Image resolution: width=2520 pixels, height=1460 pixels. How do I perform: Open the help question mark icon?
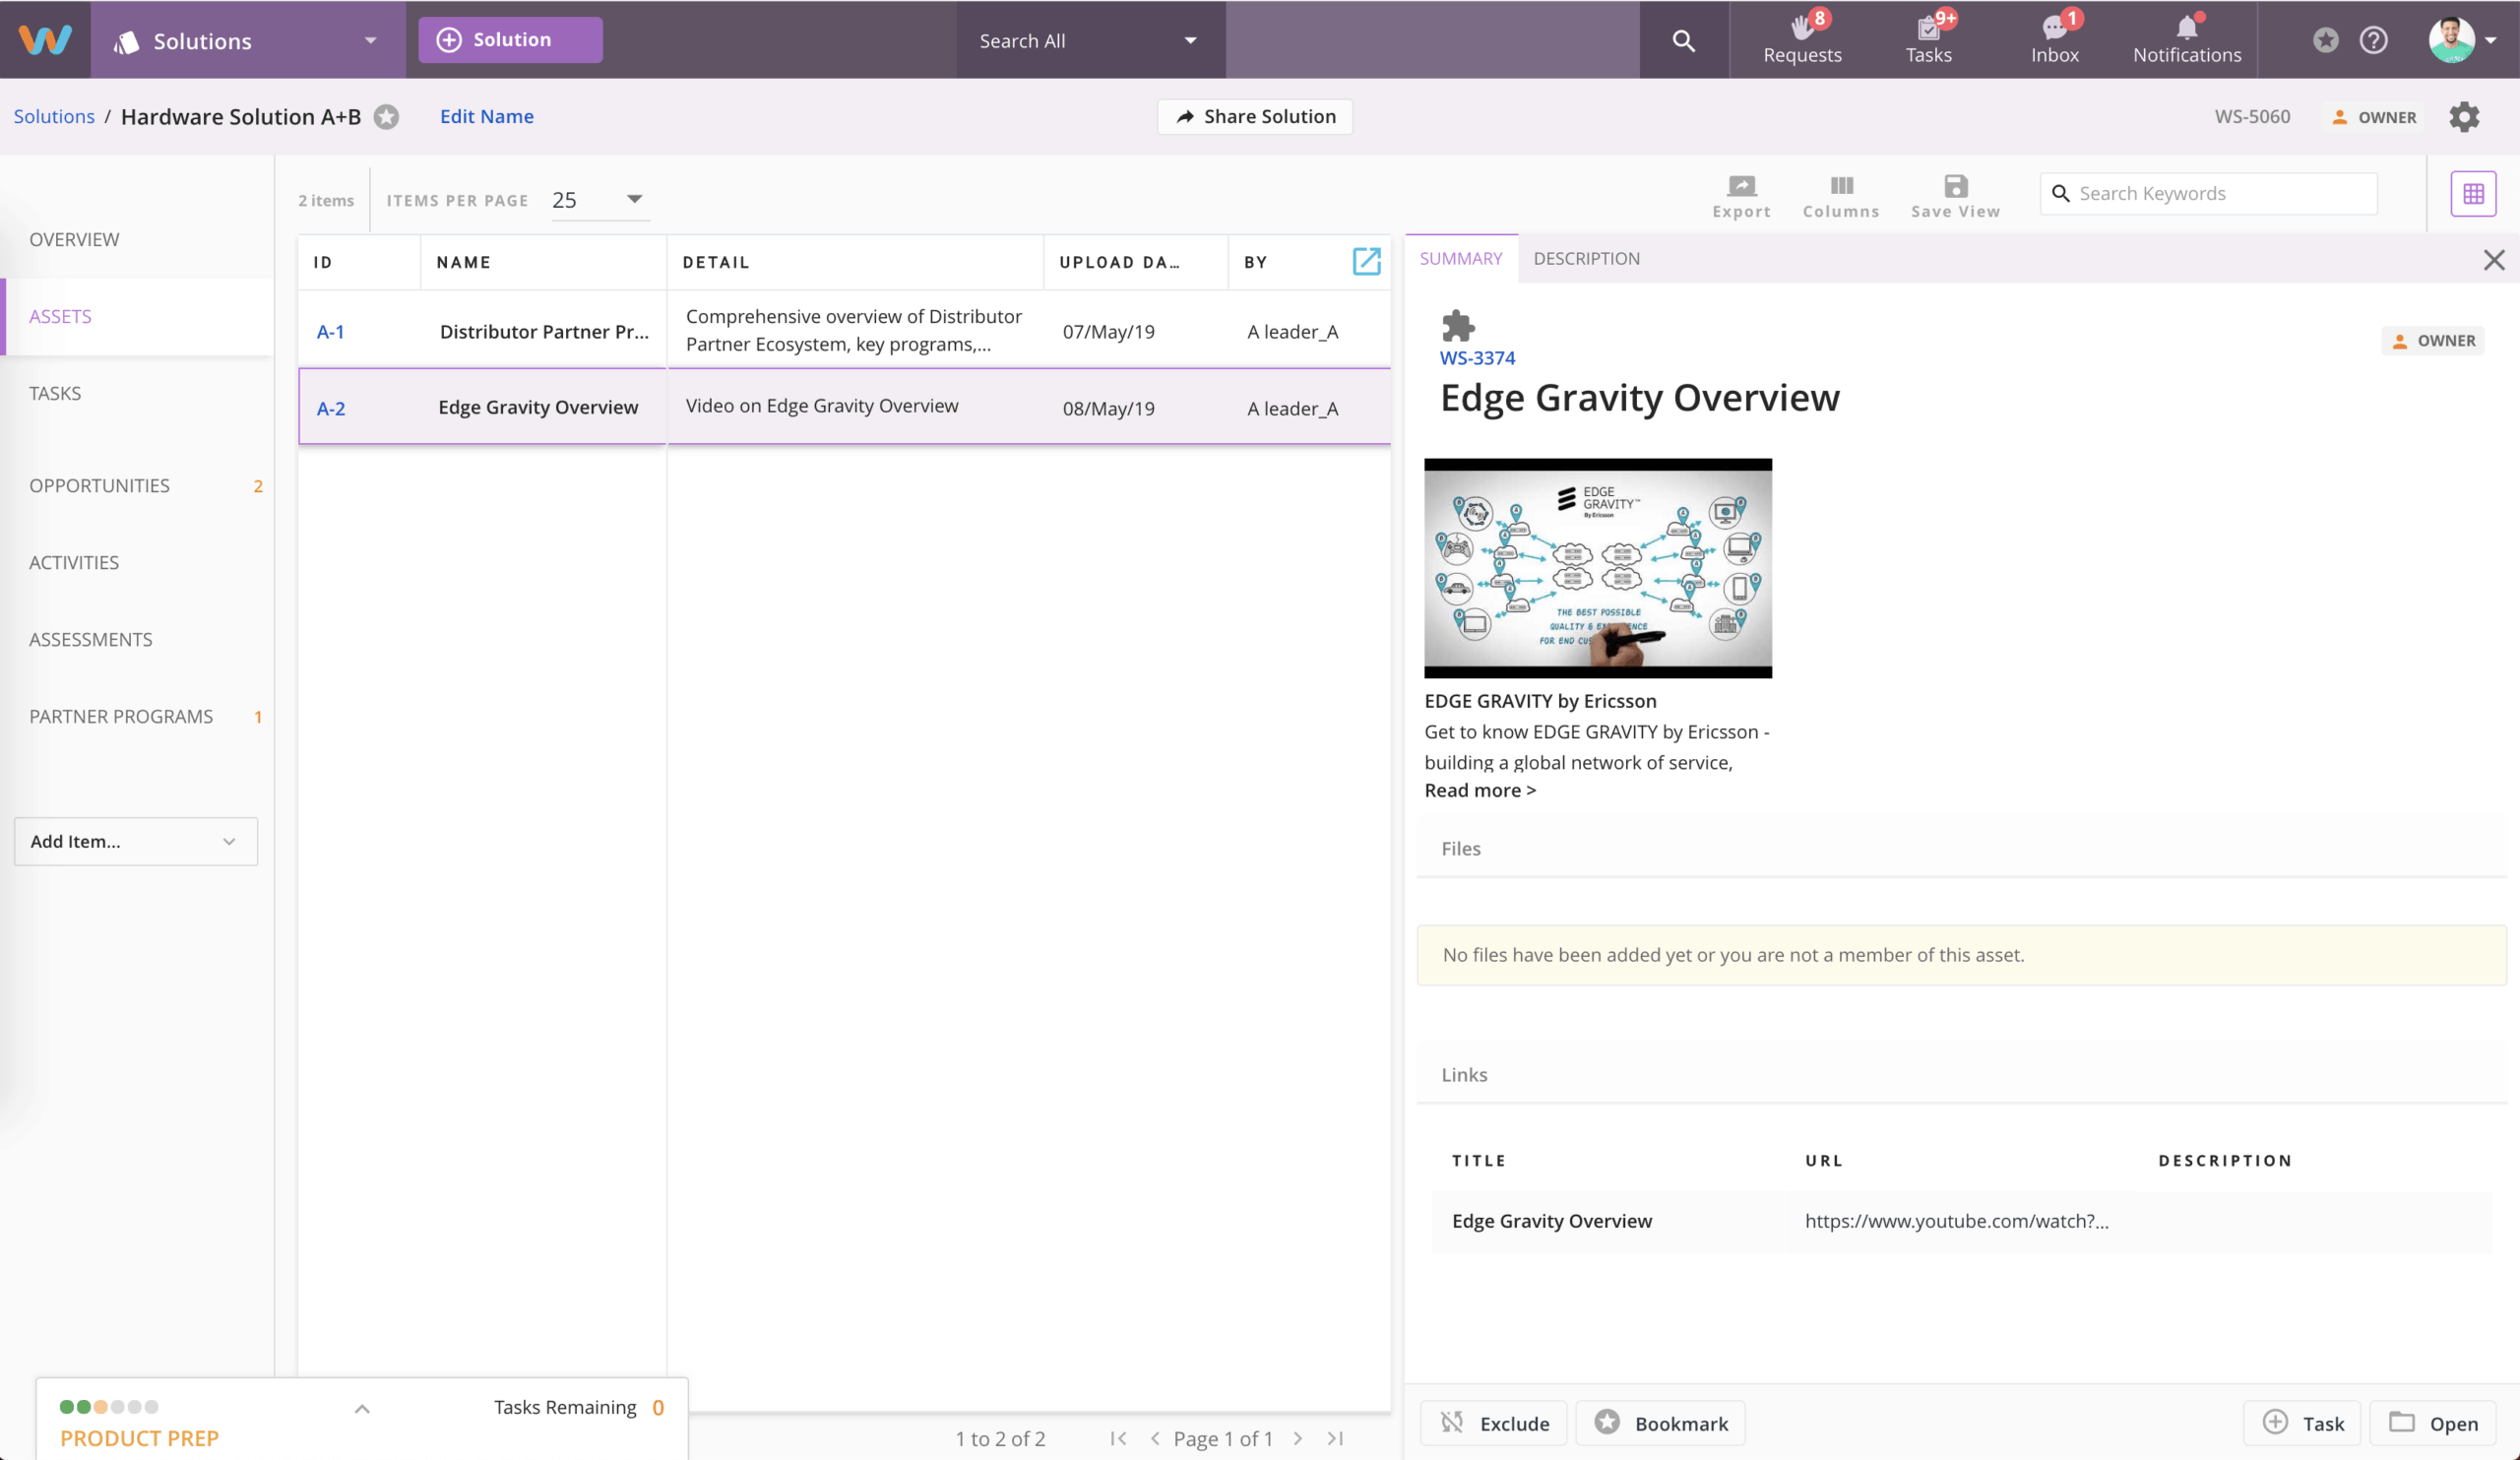(2374, 40)
